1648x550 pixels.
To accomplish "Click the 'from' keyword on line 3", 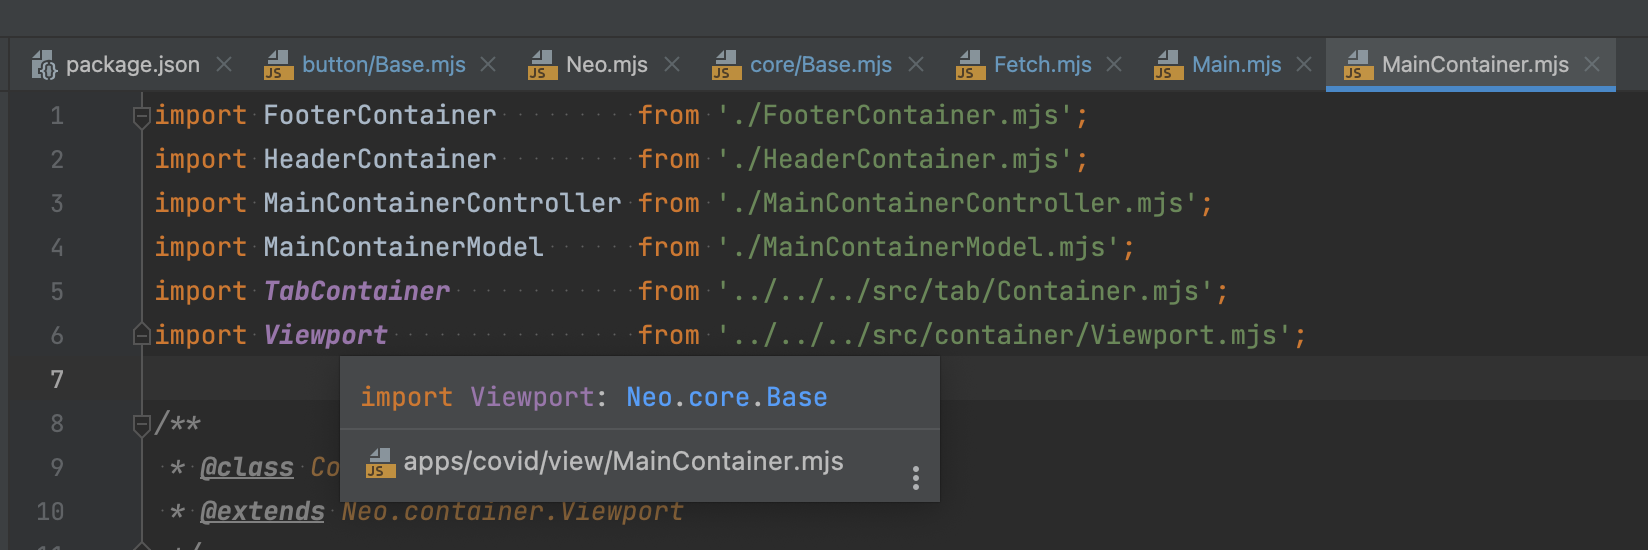I will (669, 203).
